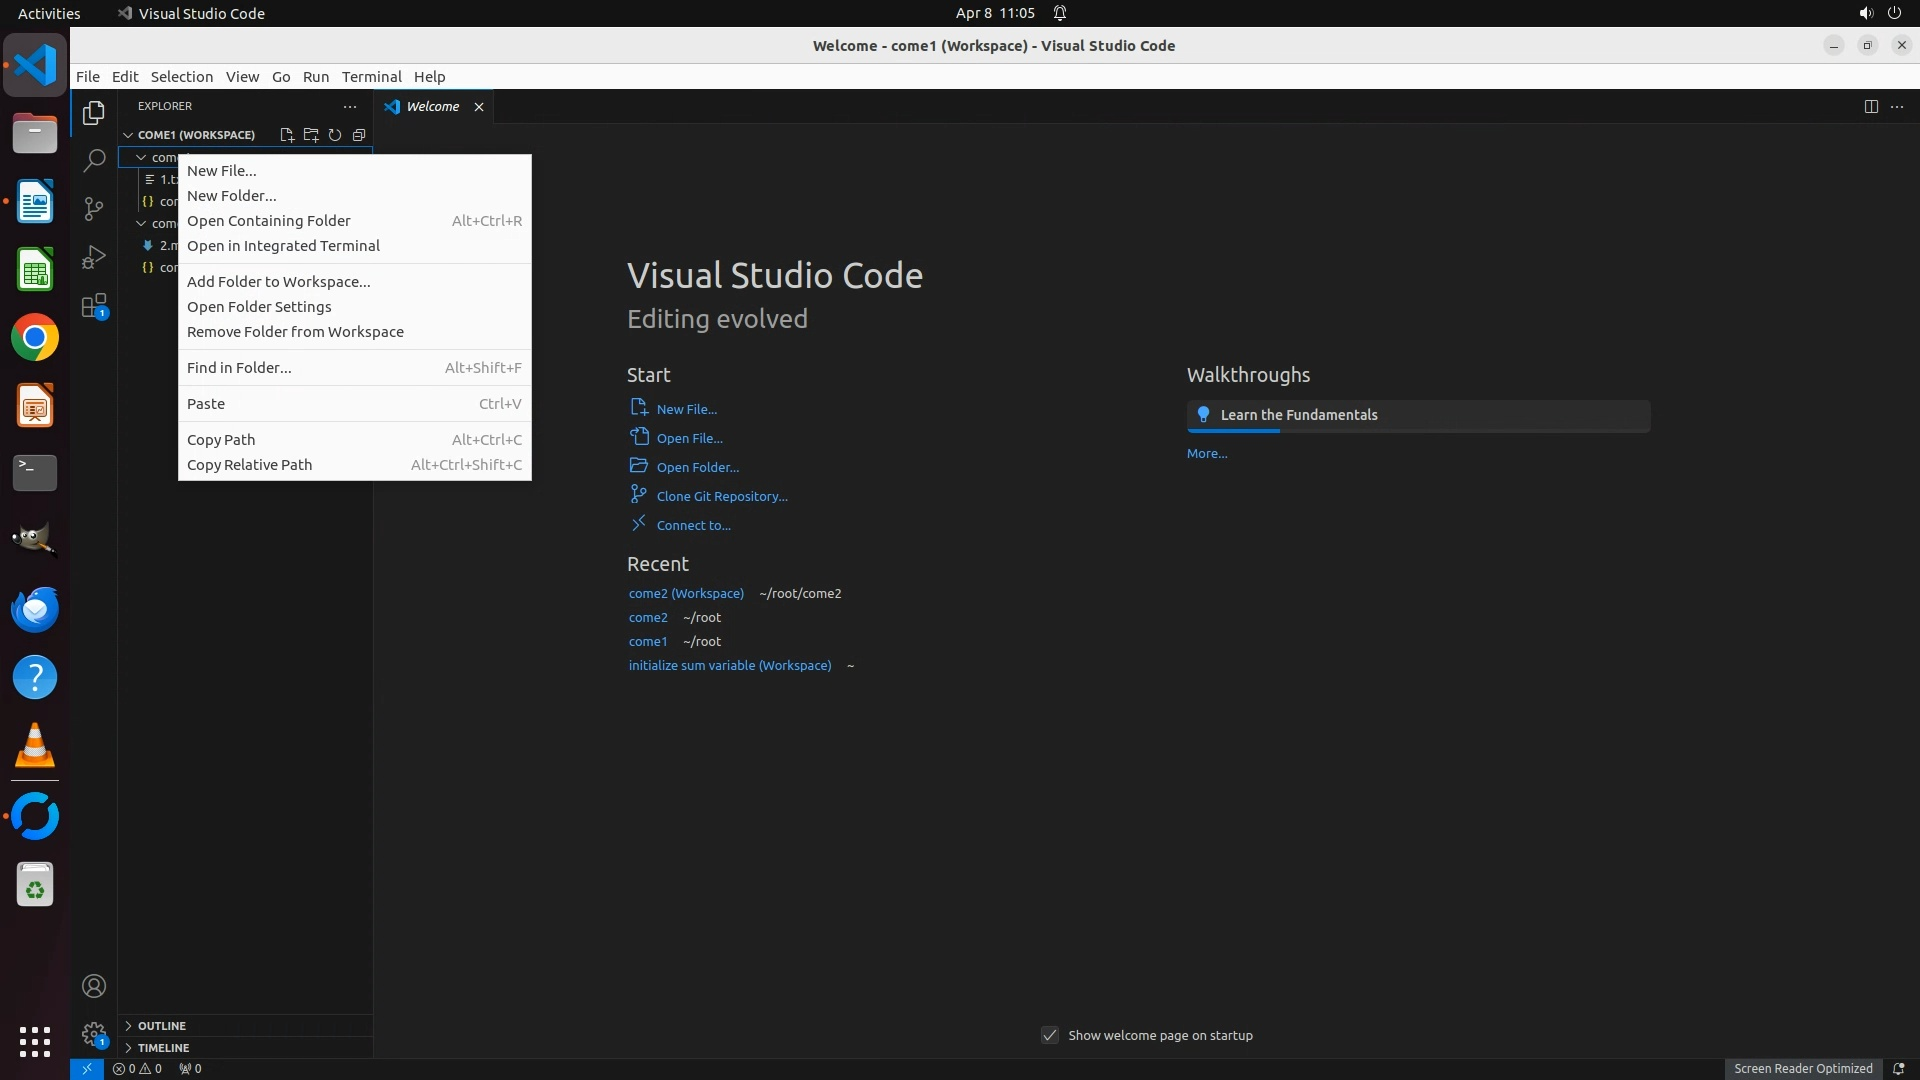Screen dimensions: 1920x1080
Task: Toggle Show welcome page on startup checkbox
Action: 1050,1035
